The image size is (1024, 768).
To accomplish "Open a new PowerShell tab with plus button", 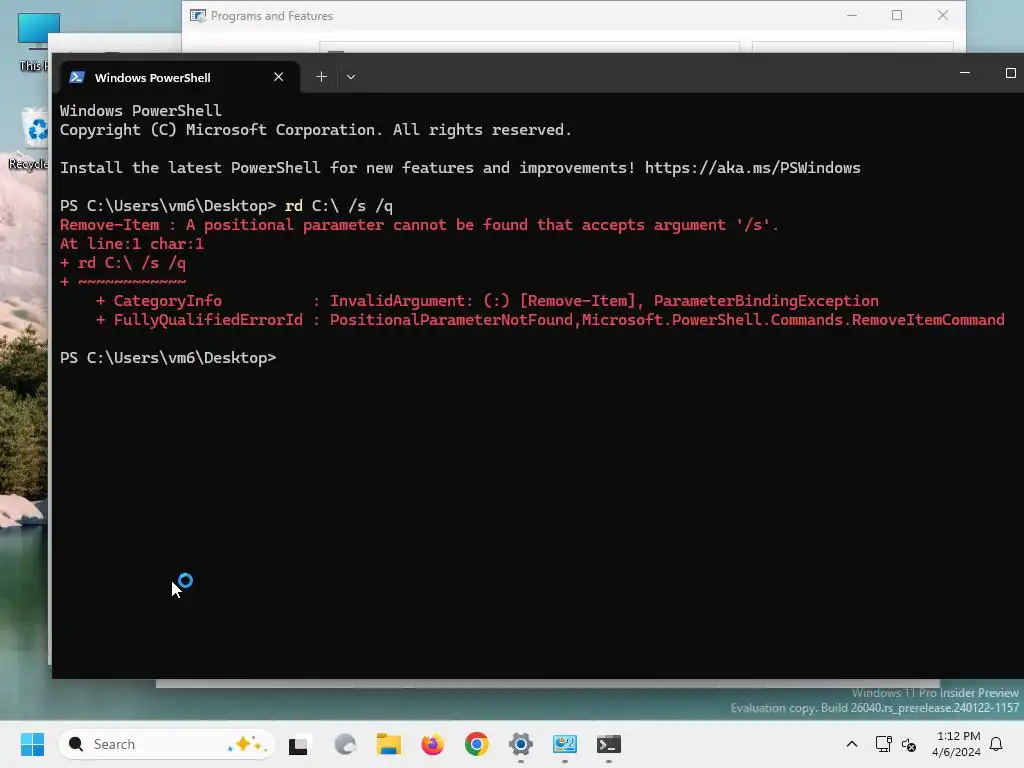I will (x=321, y=77).
